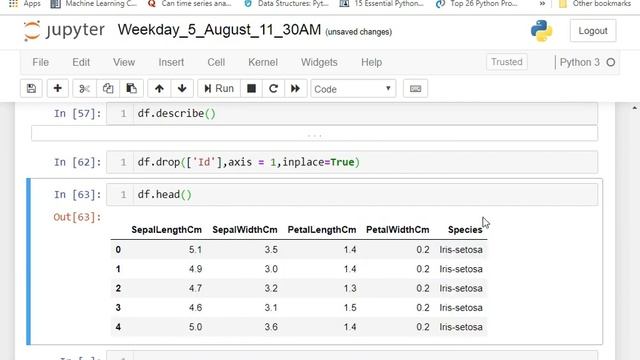The image size is (640, 360).
Task: Click the Out[63] output prompt
Action: (77, 217)
